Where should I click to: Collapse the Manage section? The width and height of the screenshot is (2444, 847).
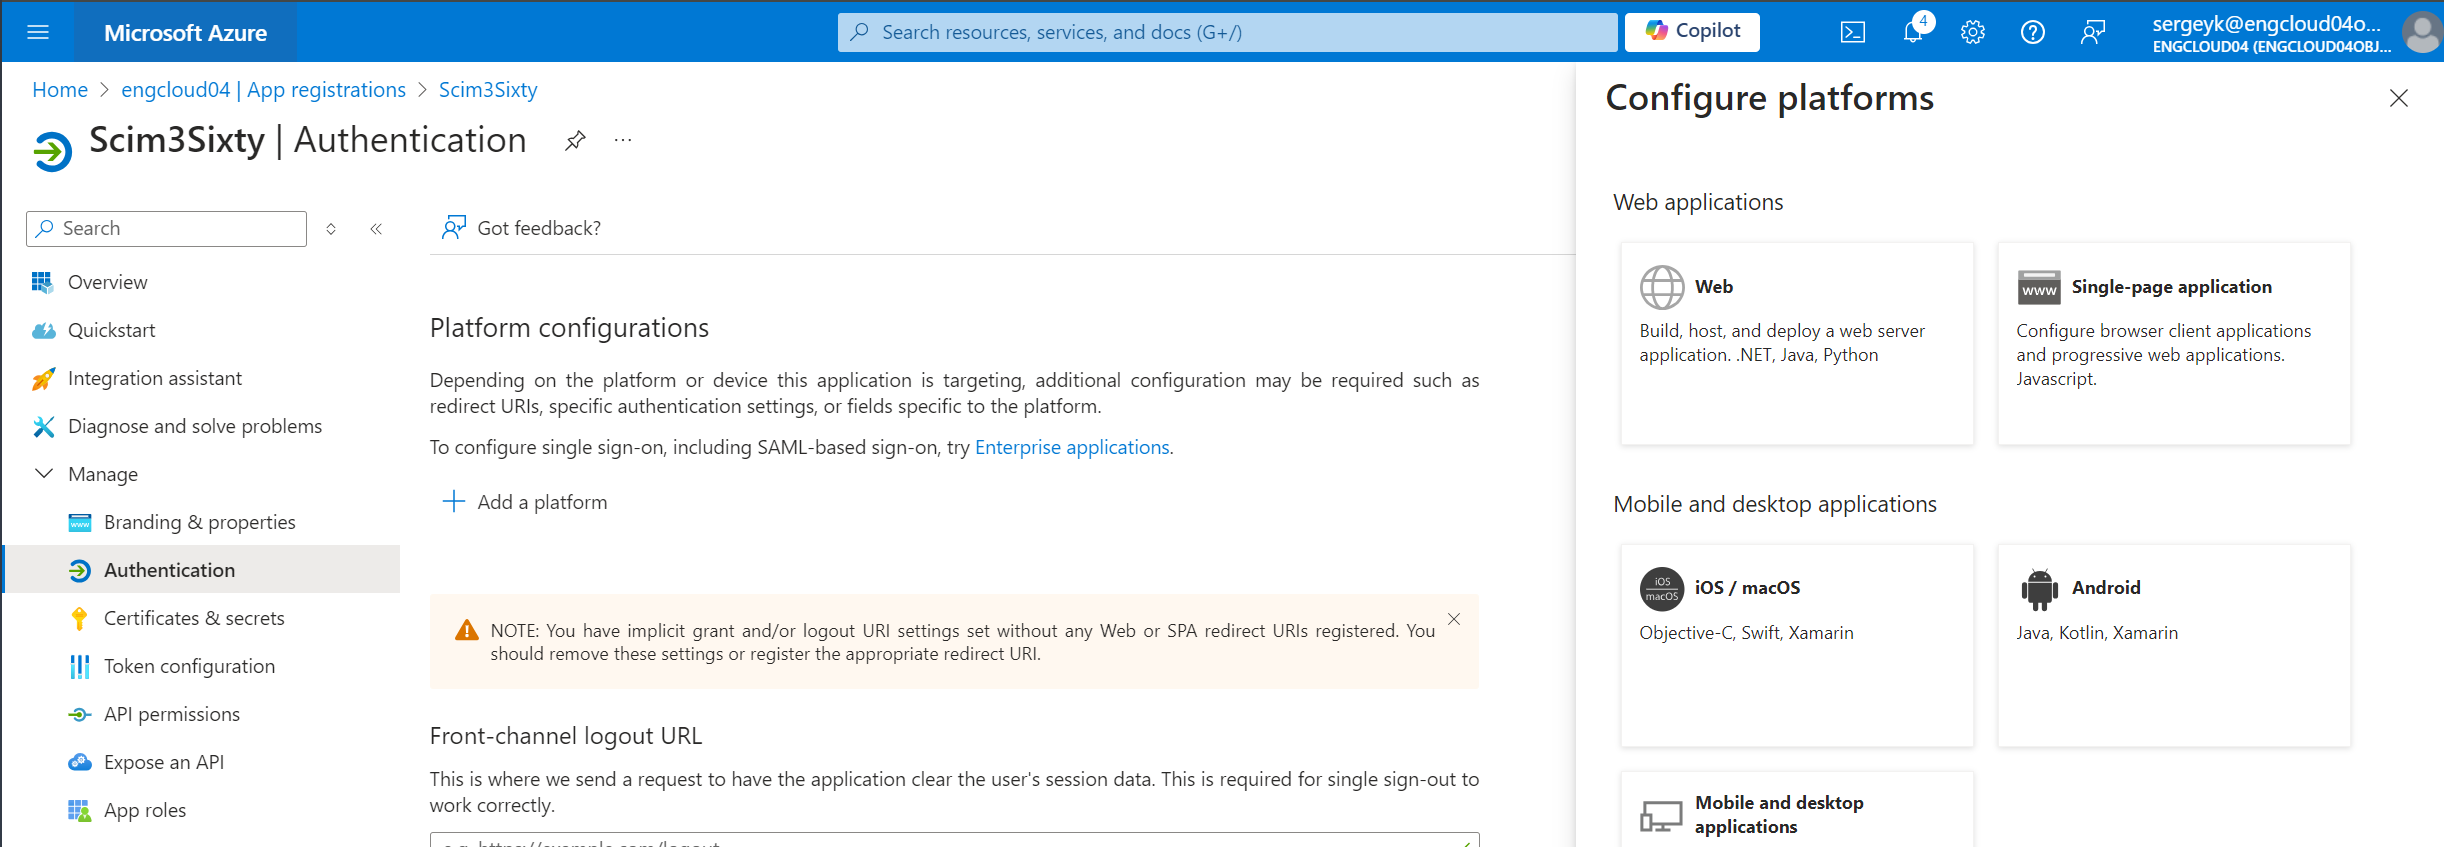(x=44, y=474)
